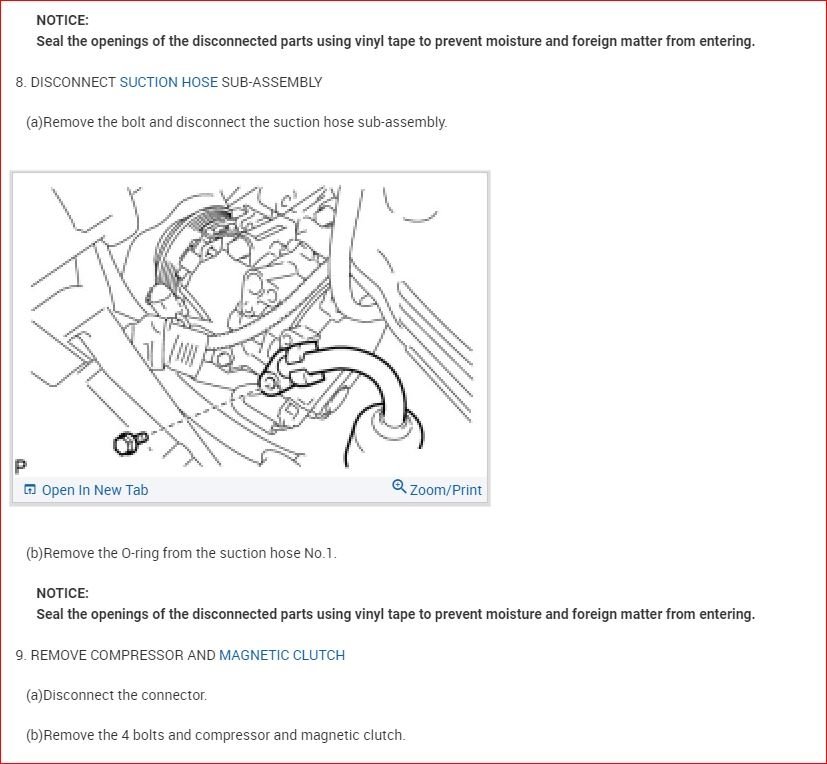
Task: Open the SUCTION HOSE link
Action: (168, 82)
